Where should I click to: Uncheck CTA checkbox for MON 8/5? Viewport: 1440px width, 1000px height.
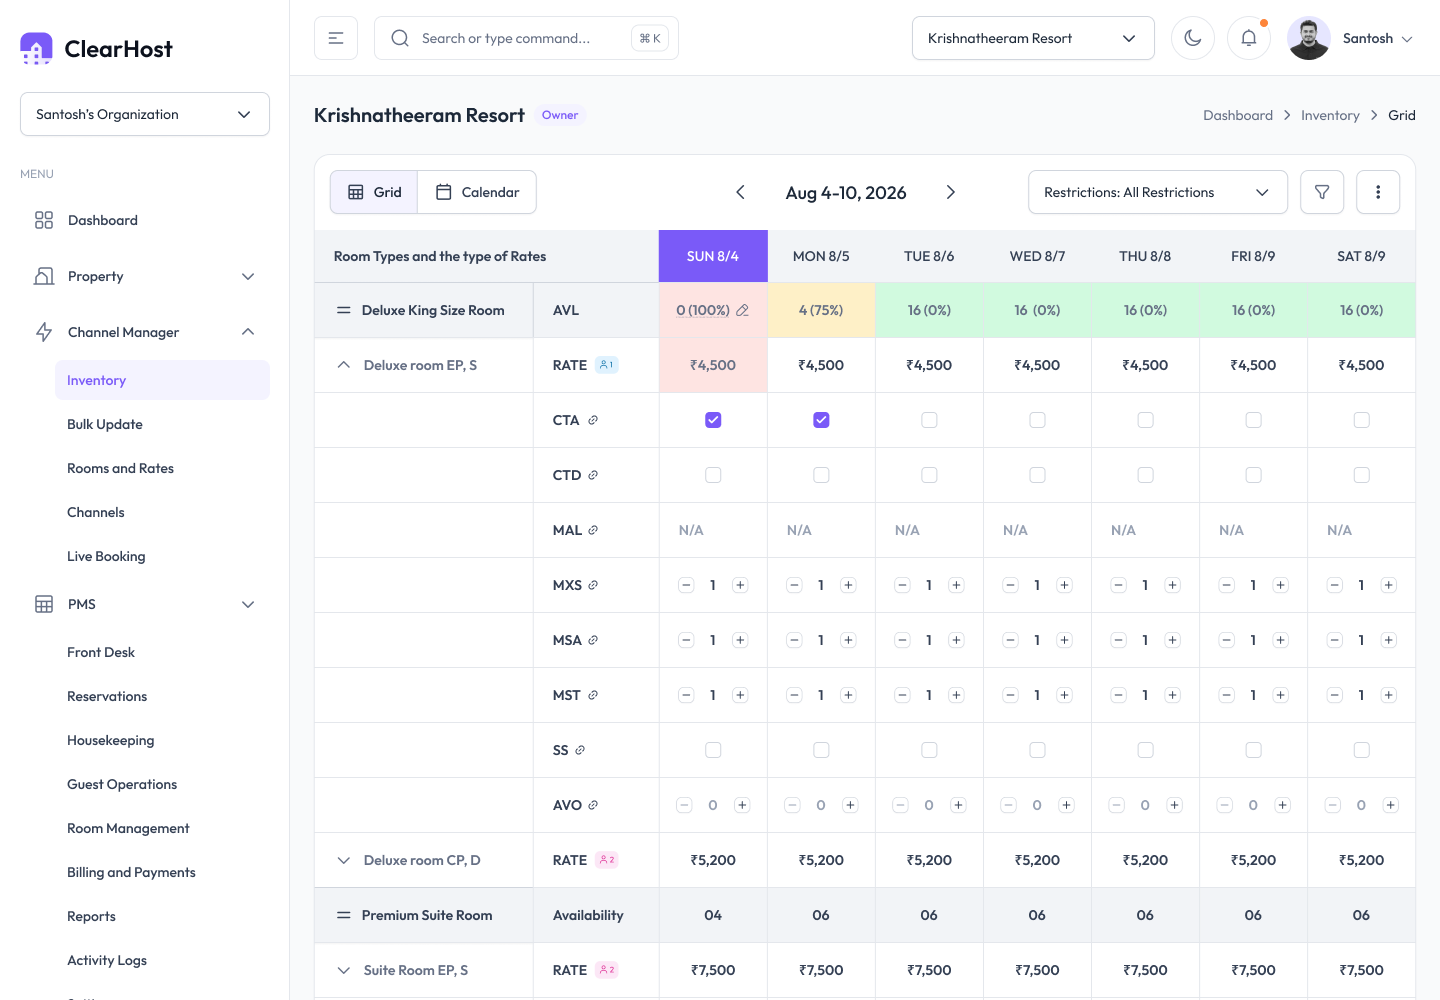(821, 420)
